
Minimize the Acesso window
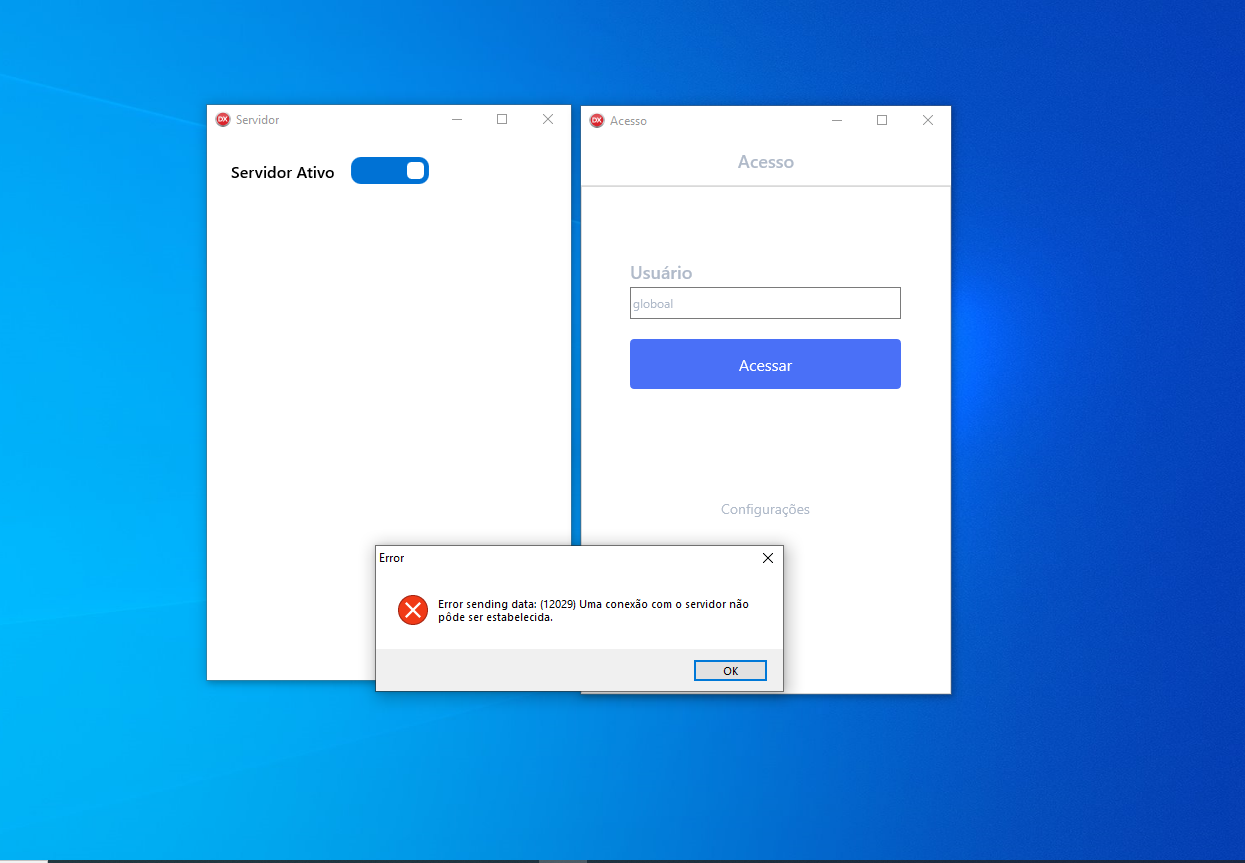point(837,120)
